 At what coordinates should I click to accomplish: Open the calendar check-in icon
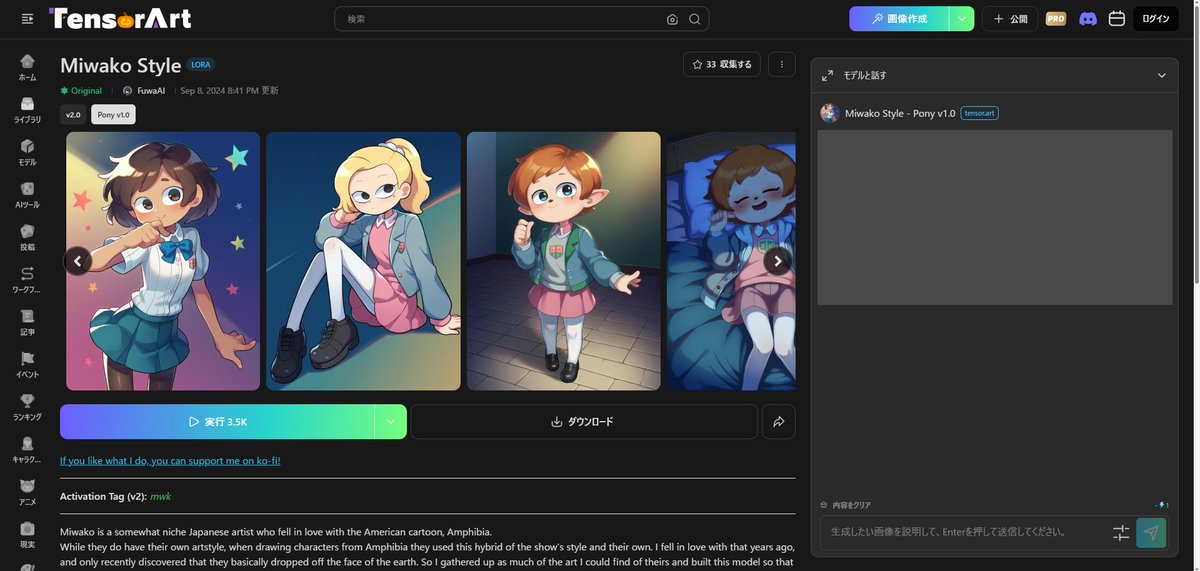pyautogui.click(x=1117, y=18)
